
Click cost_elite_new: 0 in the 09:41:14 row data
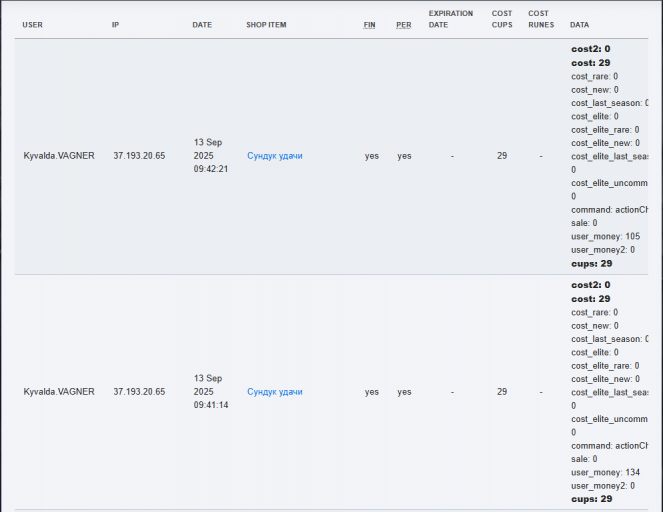[605, 379]
